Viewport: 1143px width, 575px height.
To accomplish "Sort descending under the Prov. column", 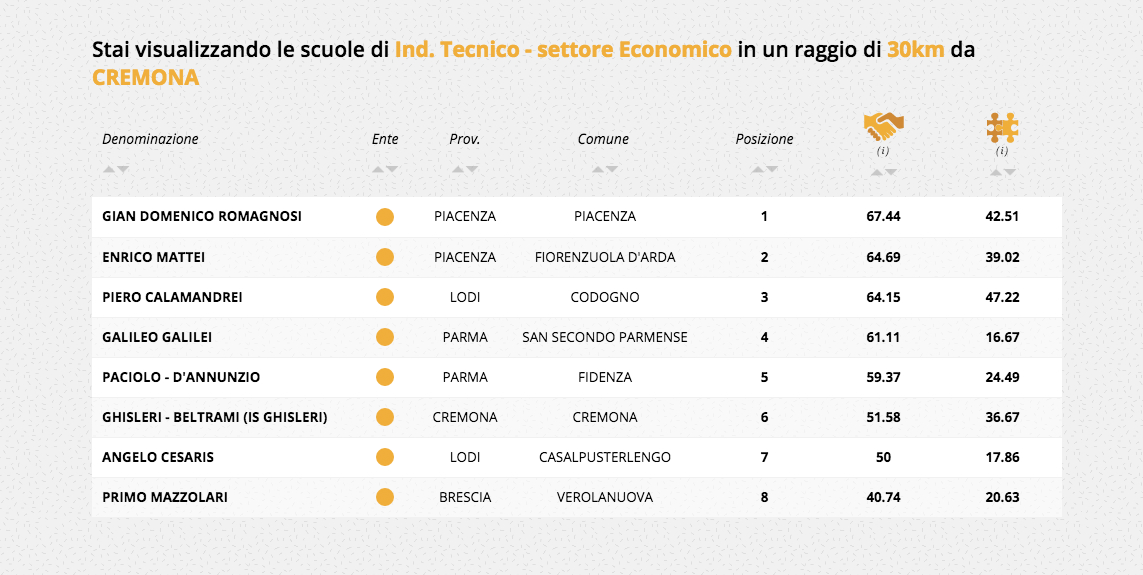I will point(471,169).
